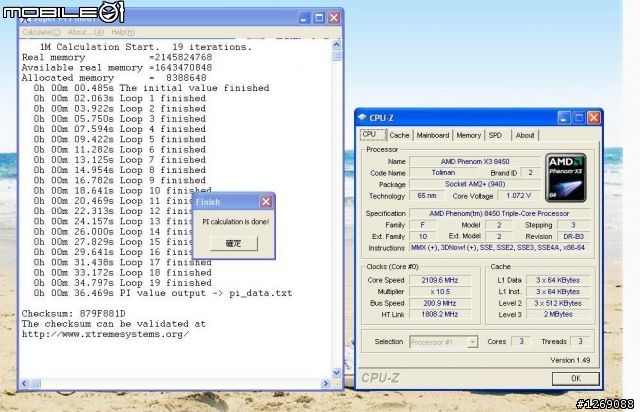
Task: Switch to the Memory tab in CPU-Z
Action: [468, 135]
